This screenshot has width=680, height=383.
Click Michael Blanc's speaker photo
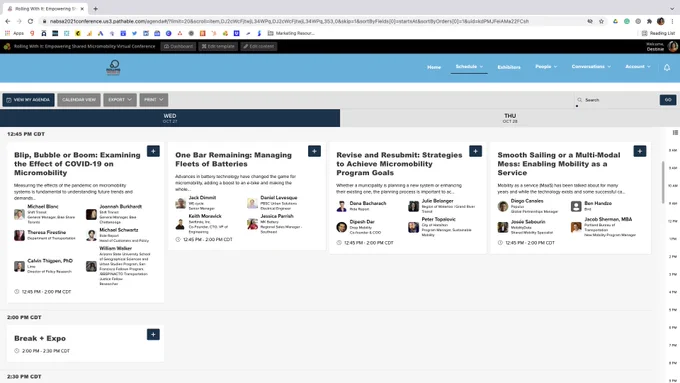19,214
